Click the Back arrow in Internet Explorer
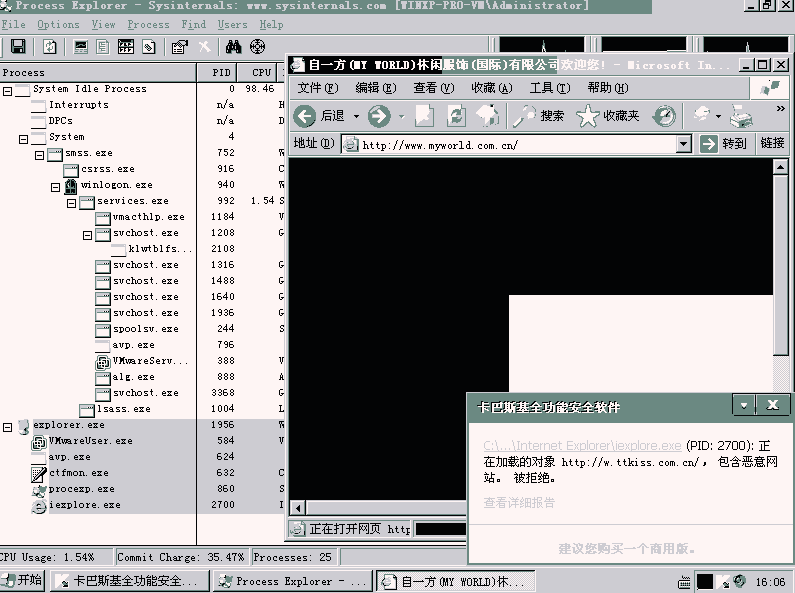 (305, 116)
